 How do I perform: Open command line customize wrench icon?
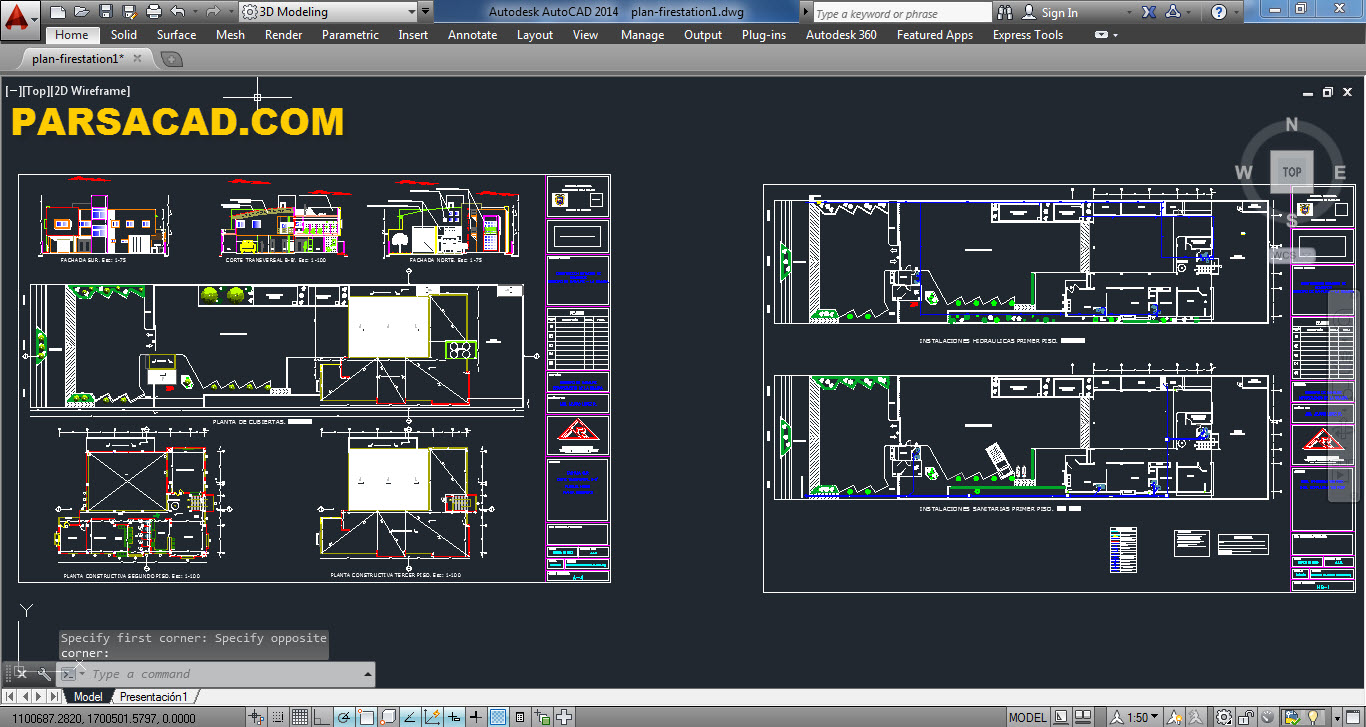44,674
